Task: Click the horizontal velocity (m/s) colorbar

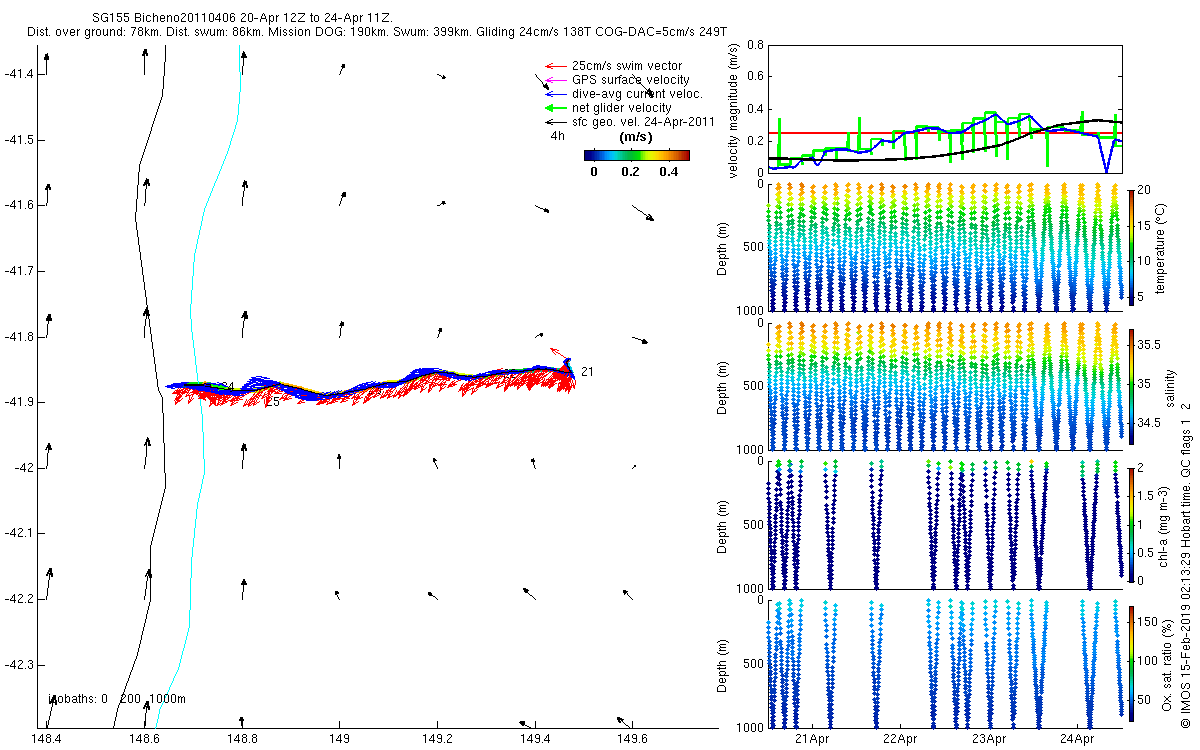Action: click(x=637, y=155)
